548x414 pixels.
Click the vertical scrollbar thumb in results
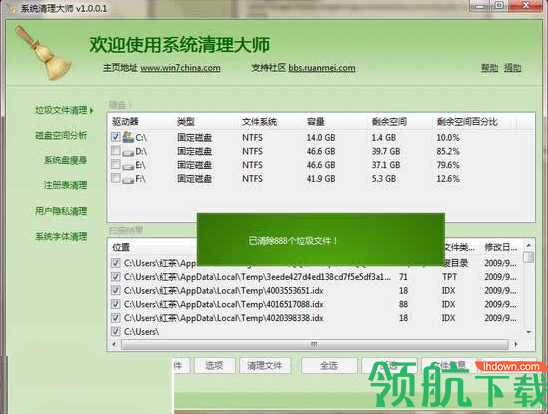(x=529, y=257)
